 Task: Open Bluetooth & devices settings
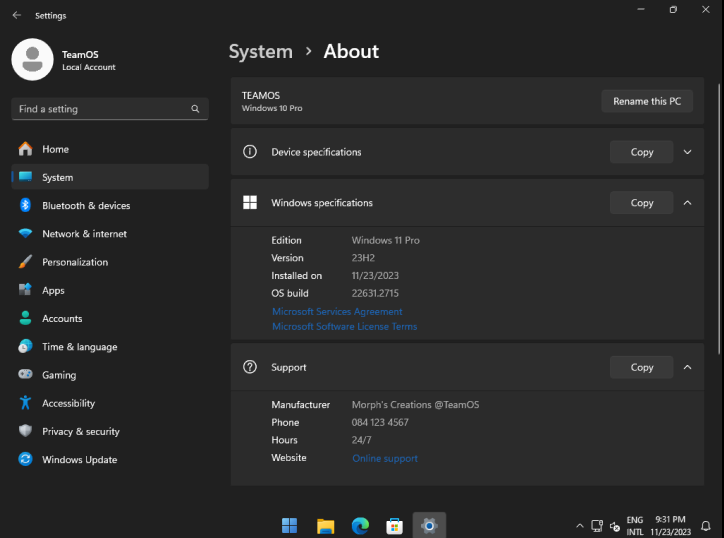(x=110, y=206)
